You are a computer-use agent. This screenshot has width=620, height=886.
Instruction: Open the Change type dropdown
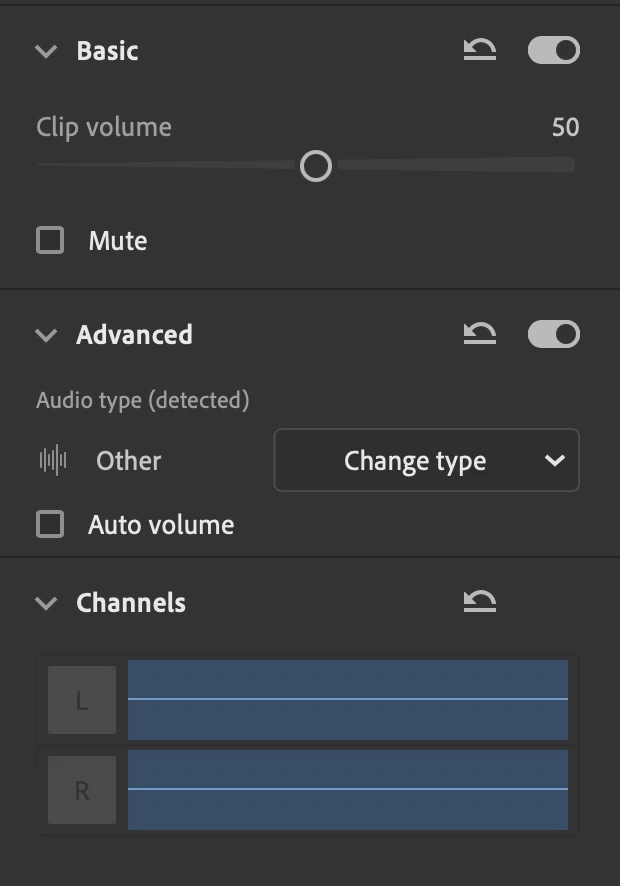pyautogui.click(x=427, y=460)
